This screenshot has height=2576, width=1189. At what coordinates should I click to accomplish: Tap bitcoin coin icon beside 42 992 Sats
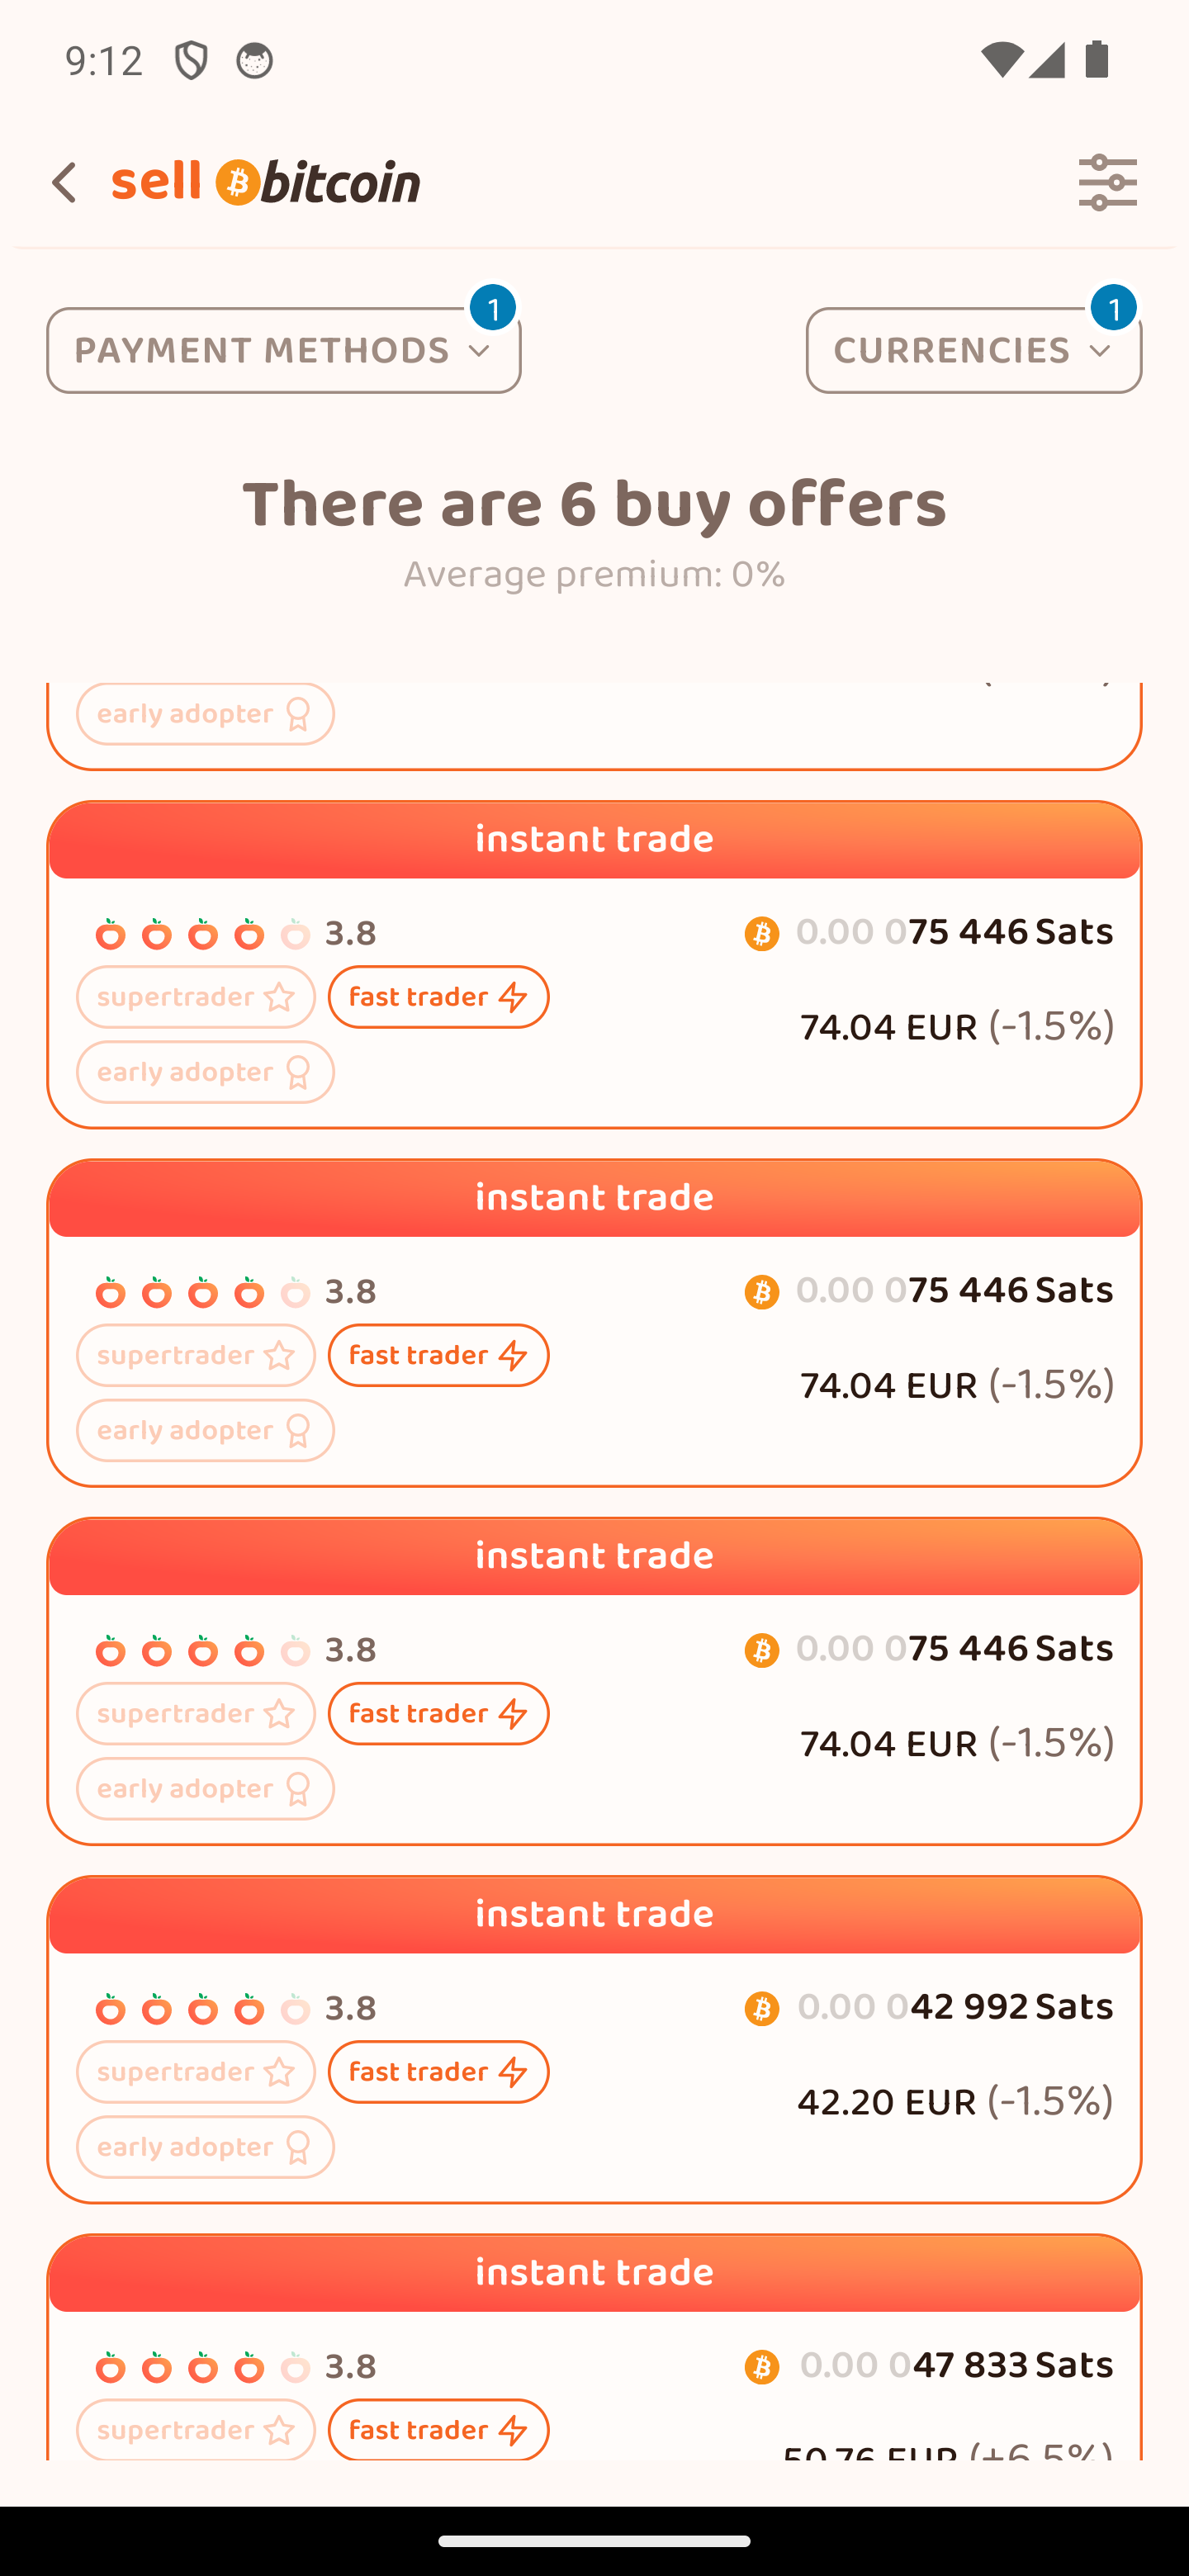762,2009
